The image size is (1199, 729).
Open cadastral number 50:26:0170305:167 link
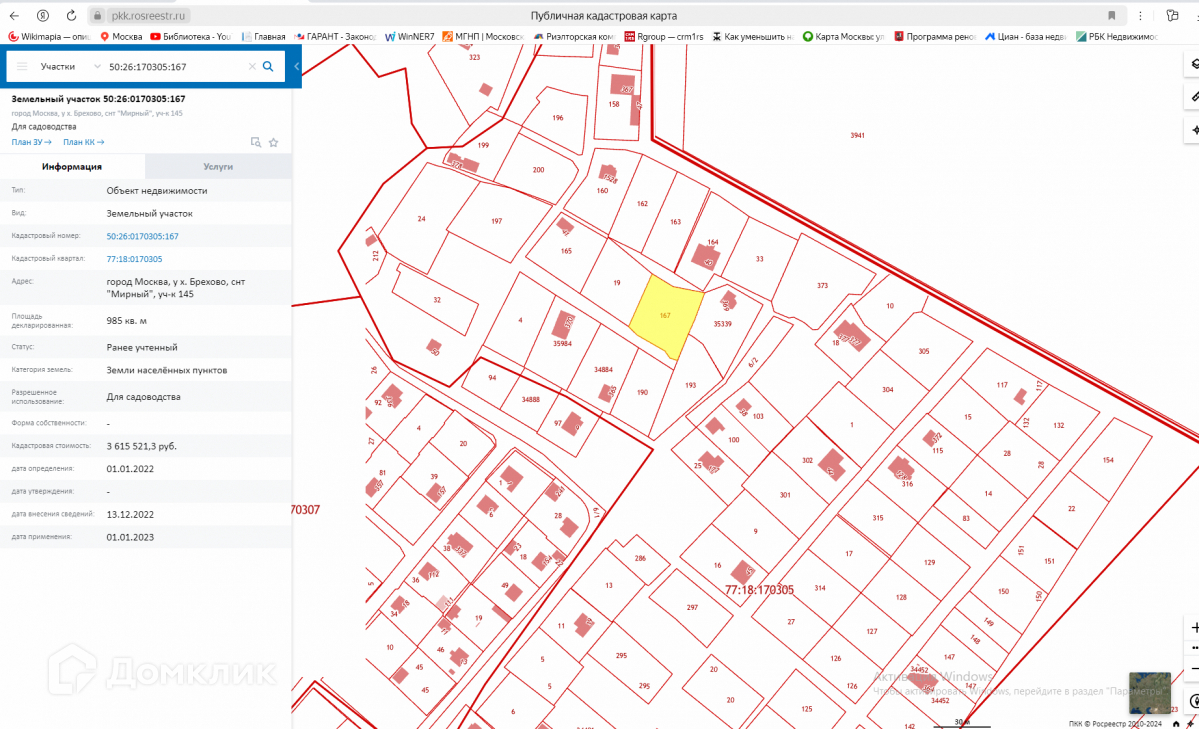tap(142, 236)
